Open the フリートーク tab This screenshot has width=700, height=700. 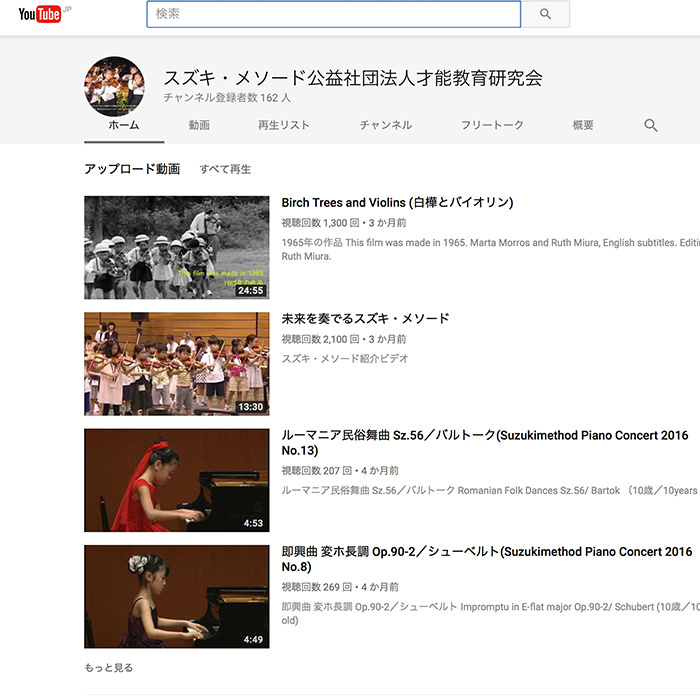pos(492,125)
